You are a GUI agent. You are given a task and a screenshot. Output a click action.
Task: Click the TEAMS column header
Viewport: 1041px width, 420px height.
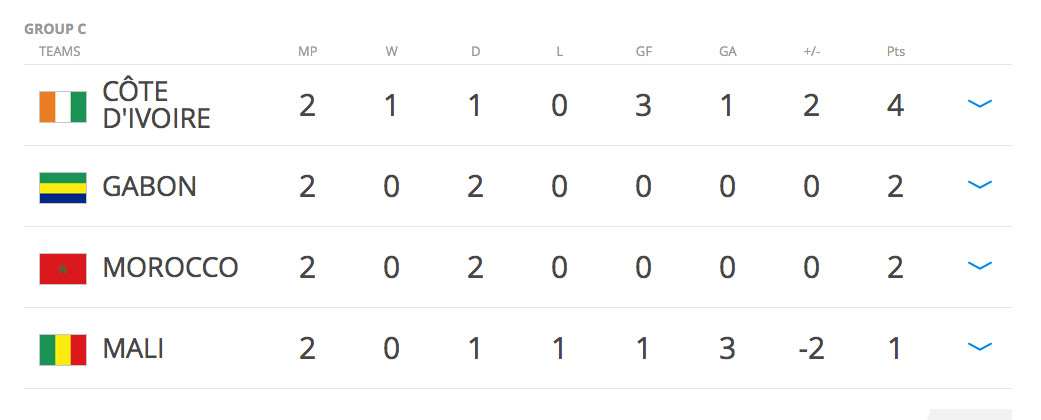coord(60,52)
